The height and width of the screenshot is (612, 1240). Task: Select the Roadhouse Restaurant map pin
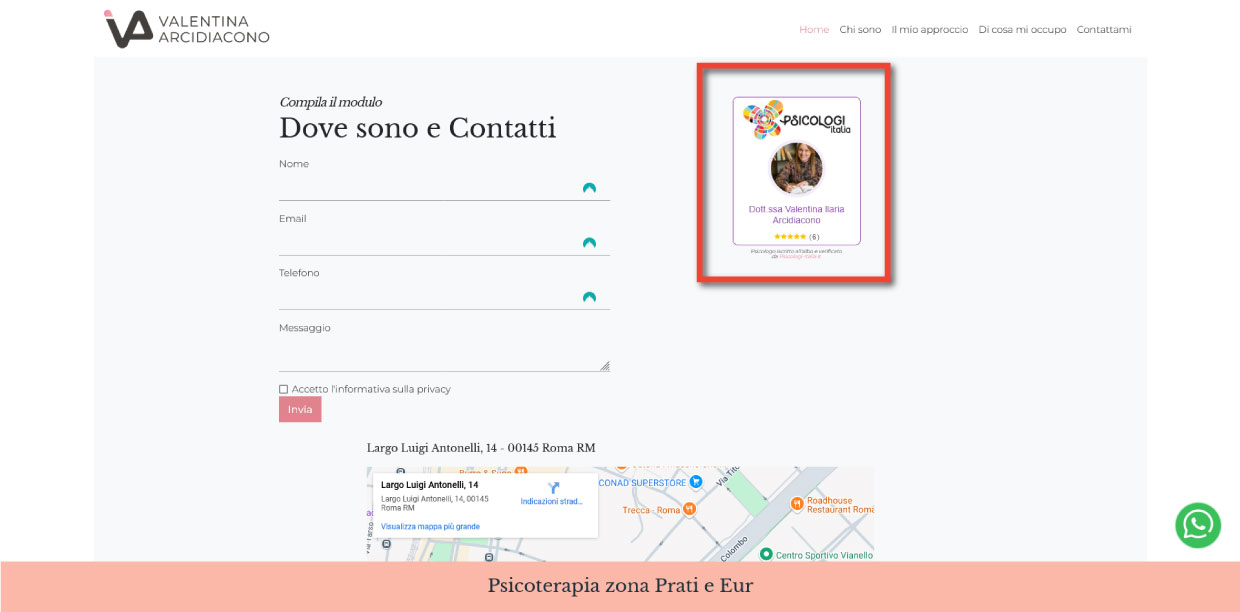797,503
